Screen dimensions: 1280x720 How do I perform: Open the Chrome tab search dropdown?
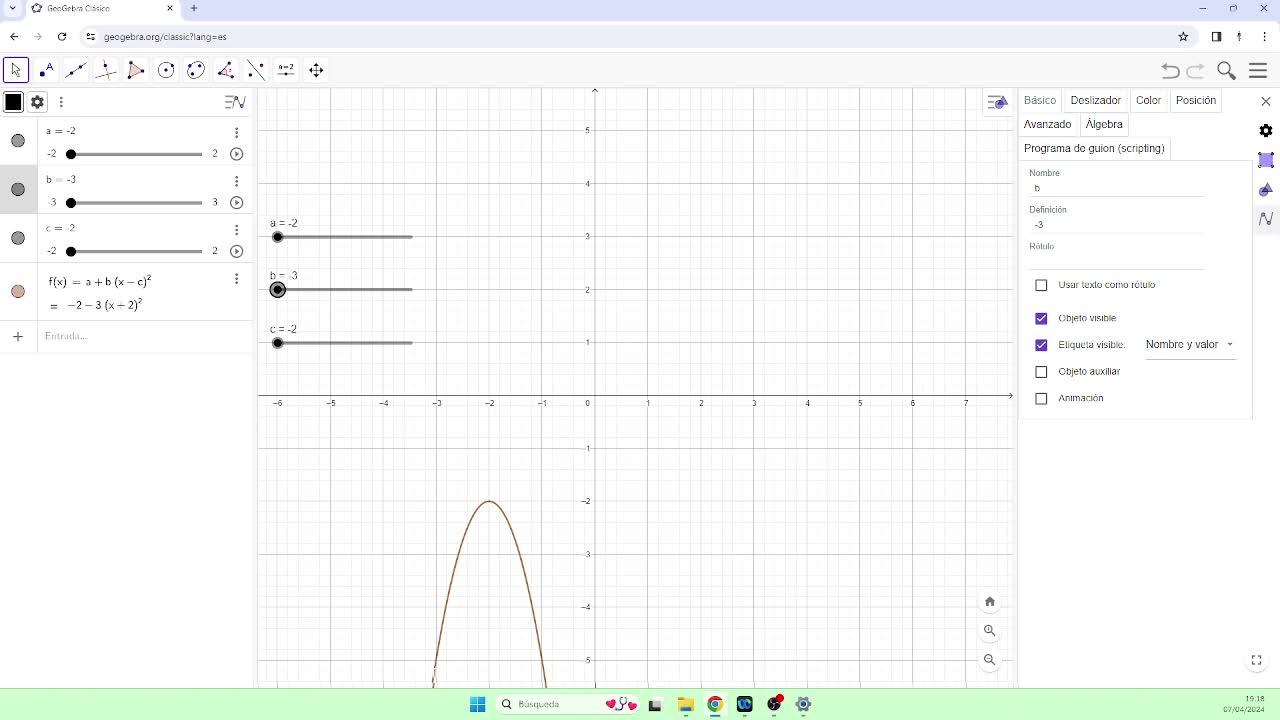pos(12,8)
